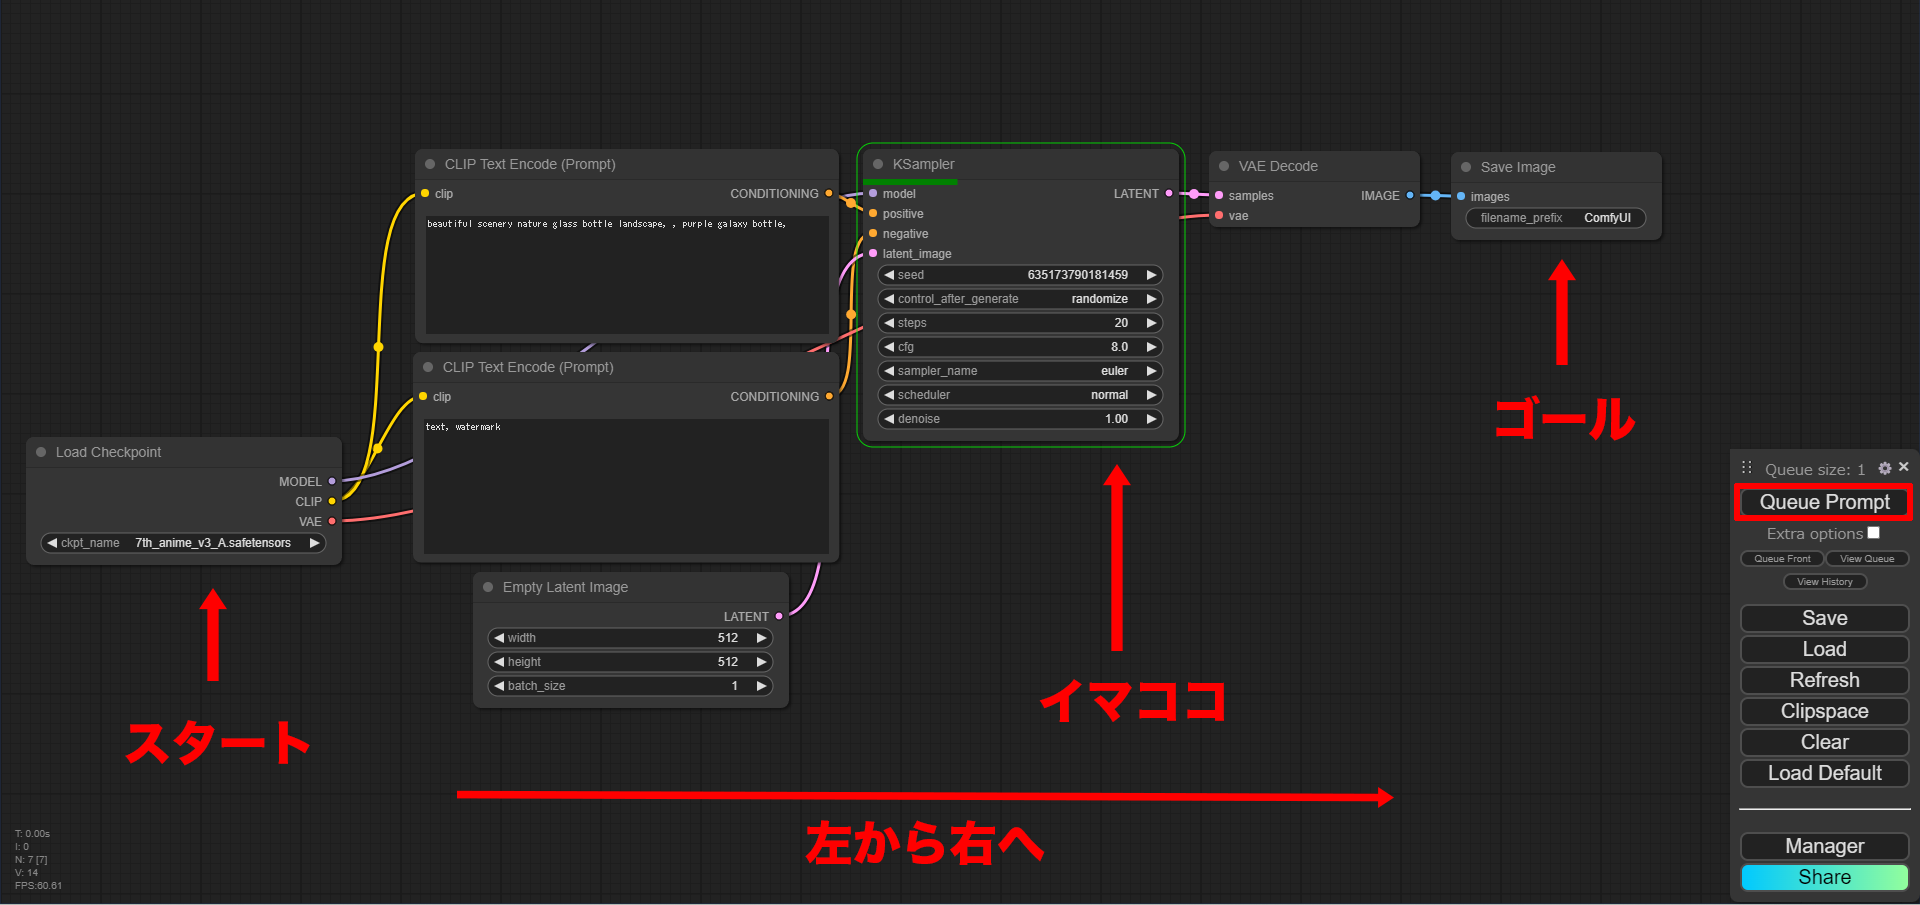The width and height of the screenshot is (1920, 905).
Task: Open the queue panel settings gear
Action: pyautogui.click(x=1885, y=468)
